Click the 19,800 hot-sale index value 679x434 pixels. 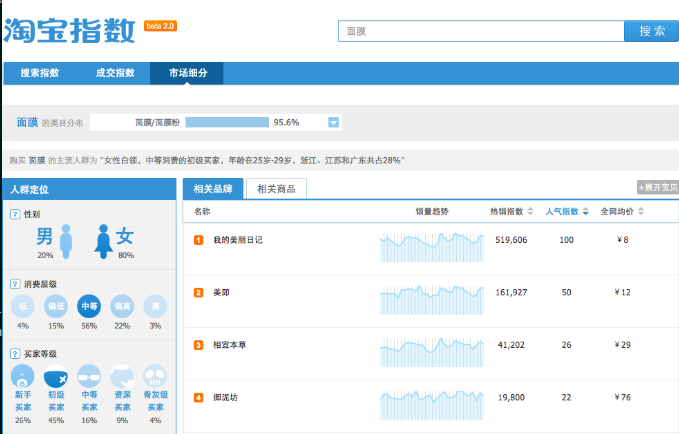[x=511, y=398]
